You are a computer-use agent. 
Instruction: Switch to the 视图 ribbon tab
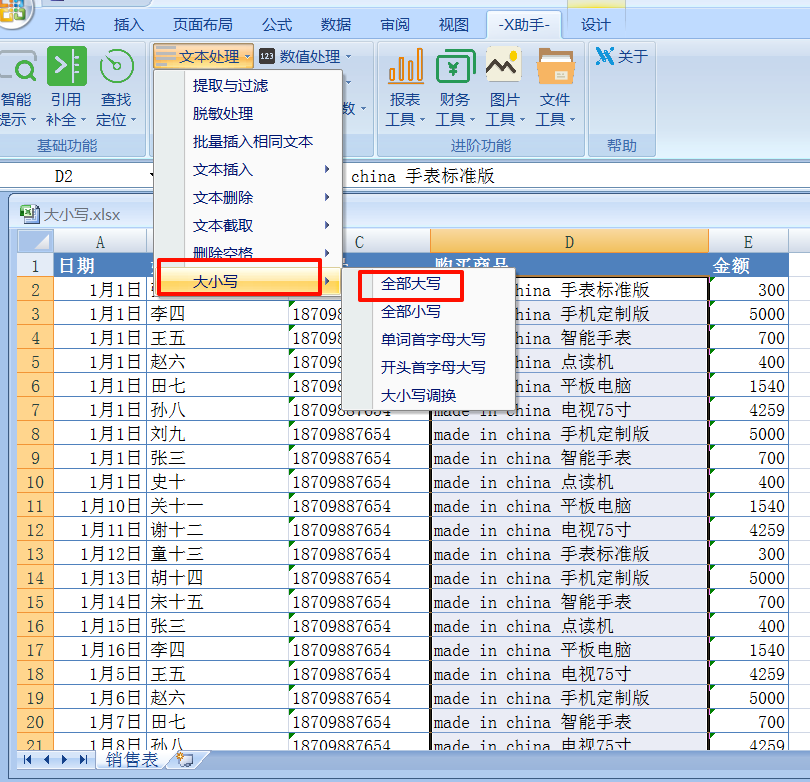454,24
